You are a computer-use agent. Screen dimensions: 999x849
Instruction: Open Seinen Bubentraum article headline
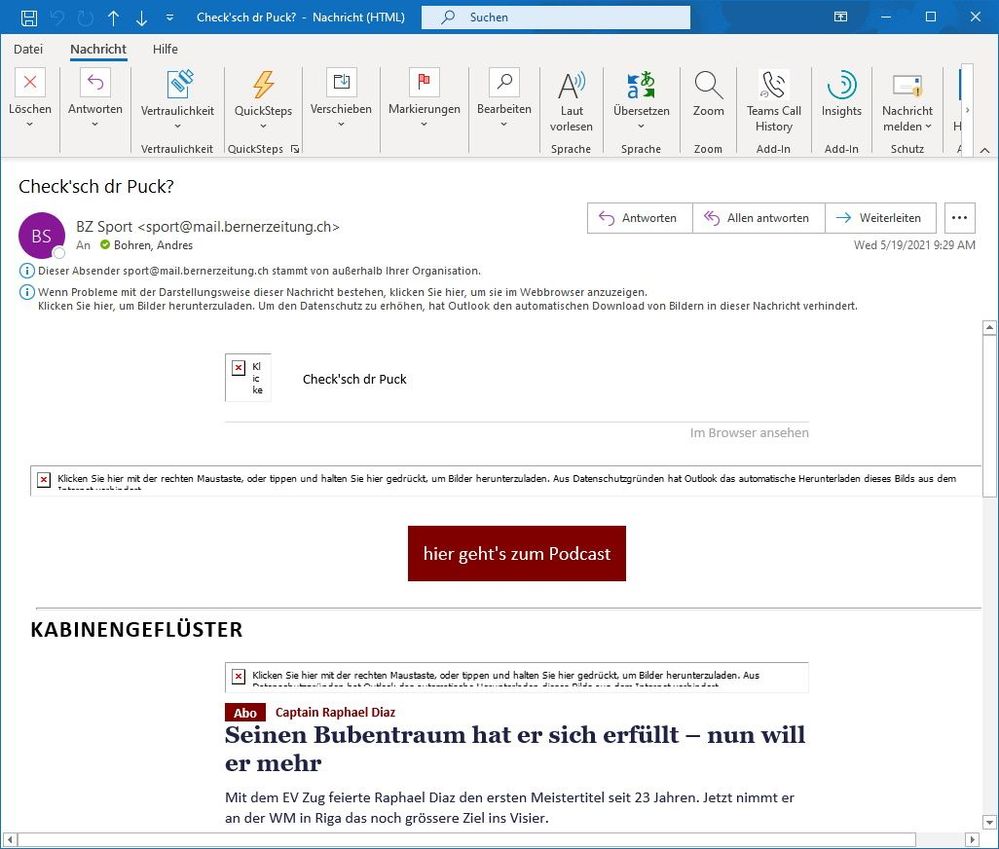pos(515,748)
